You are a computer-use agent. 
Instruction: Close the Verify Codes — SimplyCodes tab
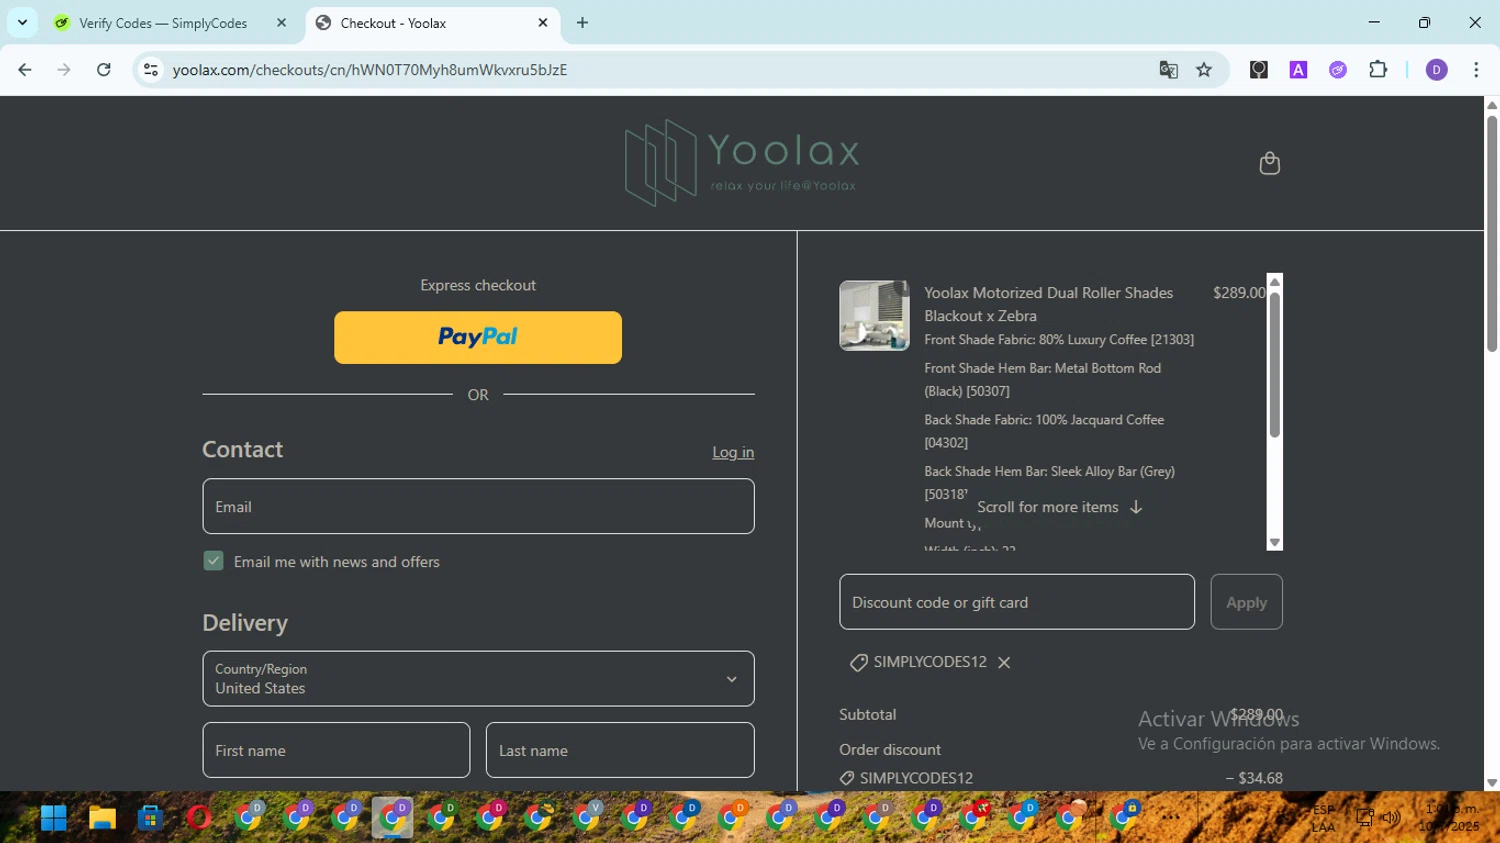point(281,22)
